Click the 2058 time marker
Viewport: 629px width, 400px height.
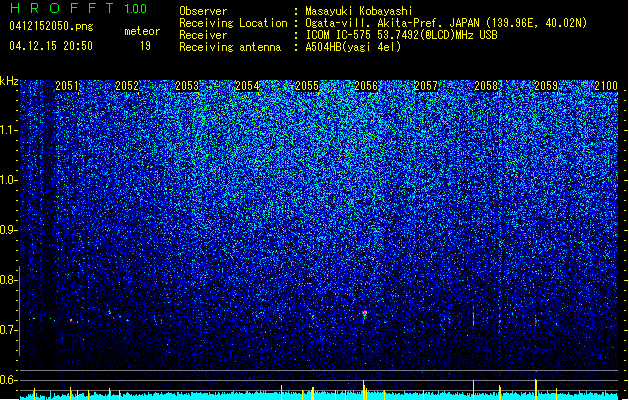486,86
